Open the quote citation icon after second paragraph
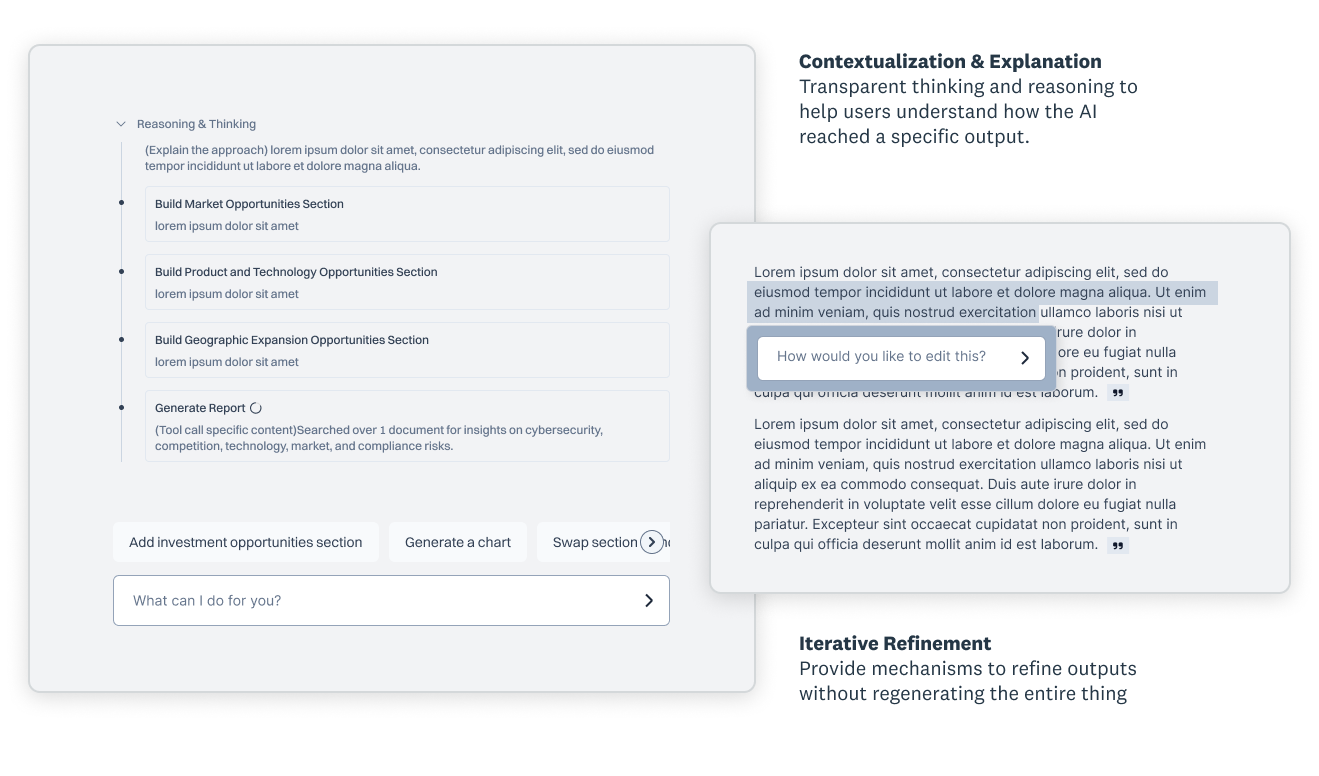The width and height of the screenshot is (1319, 776). [x=1118, y=545]
